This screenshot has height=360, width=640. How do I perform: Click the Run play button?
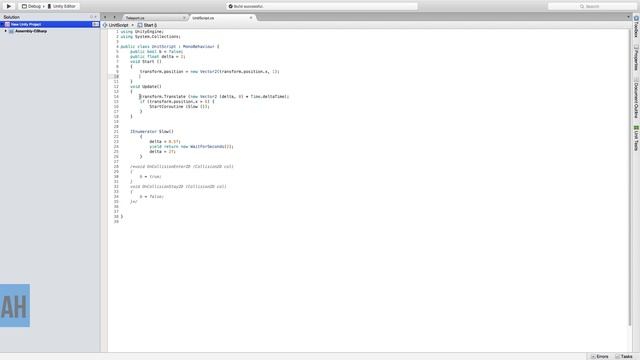coord(9,6)
